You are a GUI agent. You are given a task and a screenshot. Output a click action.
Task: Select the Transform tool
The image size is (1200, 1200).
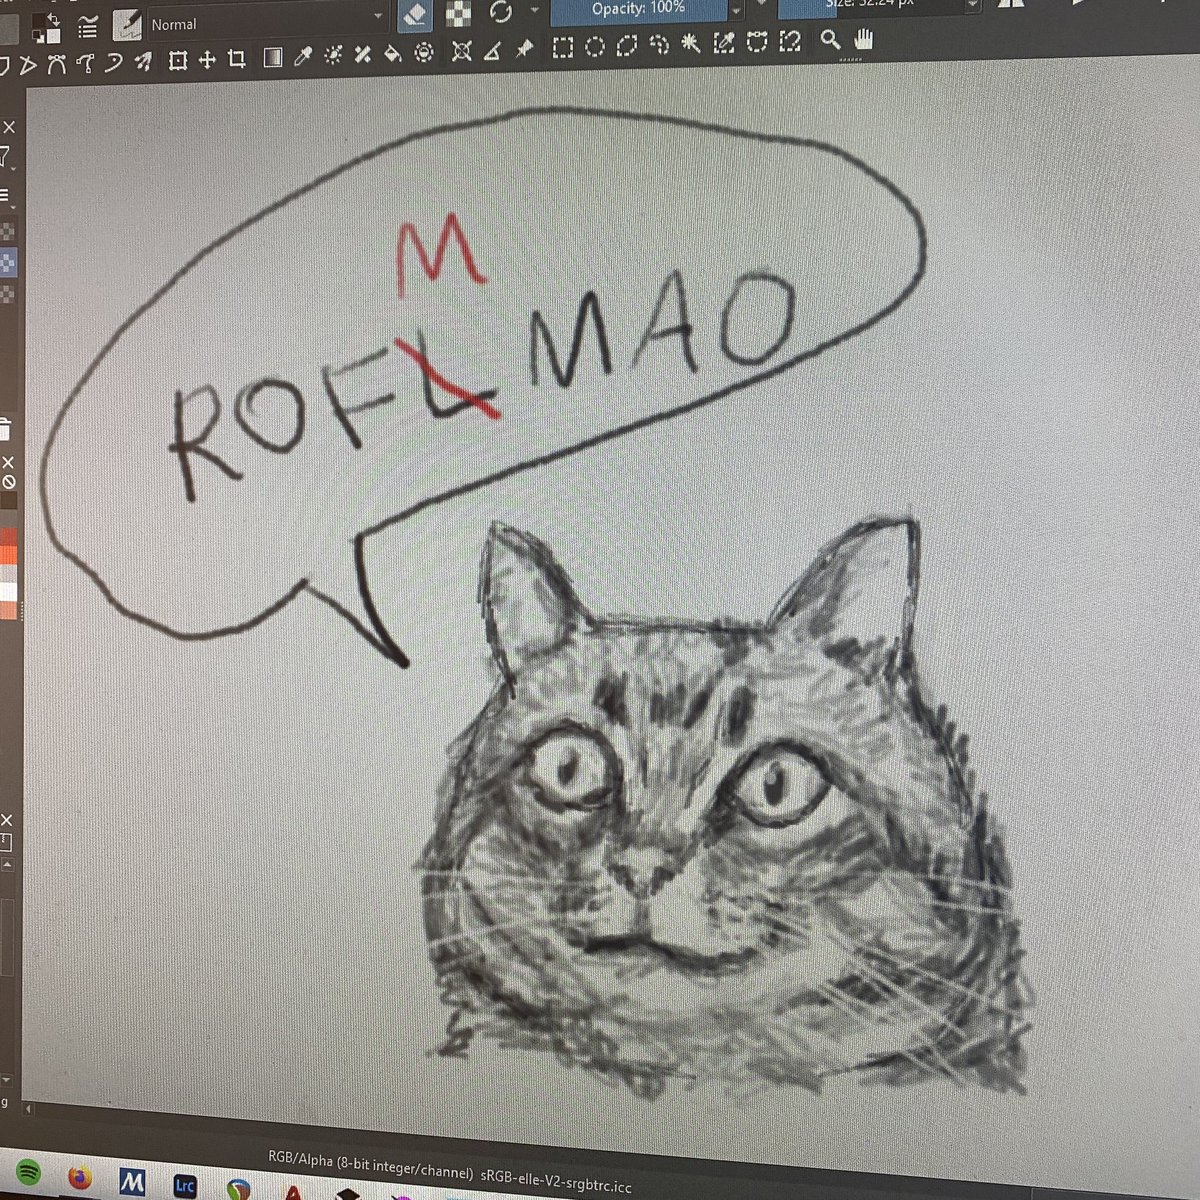tap(178, 60)
